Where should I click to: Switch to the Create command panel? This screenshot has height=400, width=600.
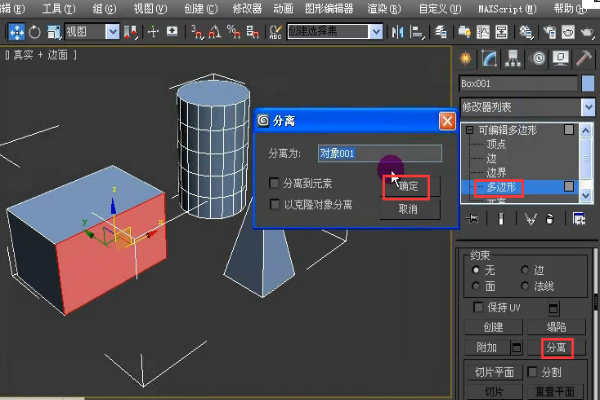pyautogui.click(x=466, y=59)
